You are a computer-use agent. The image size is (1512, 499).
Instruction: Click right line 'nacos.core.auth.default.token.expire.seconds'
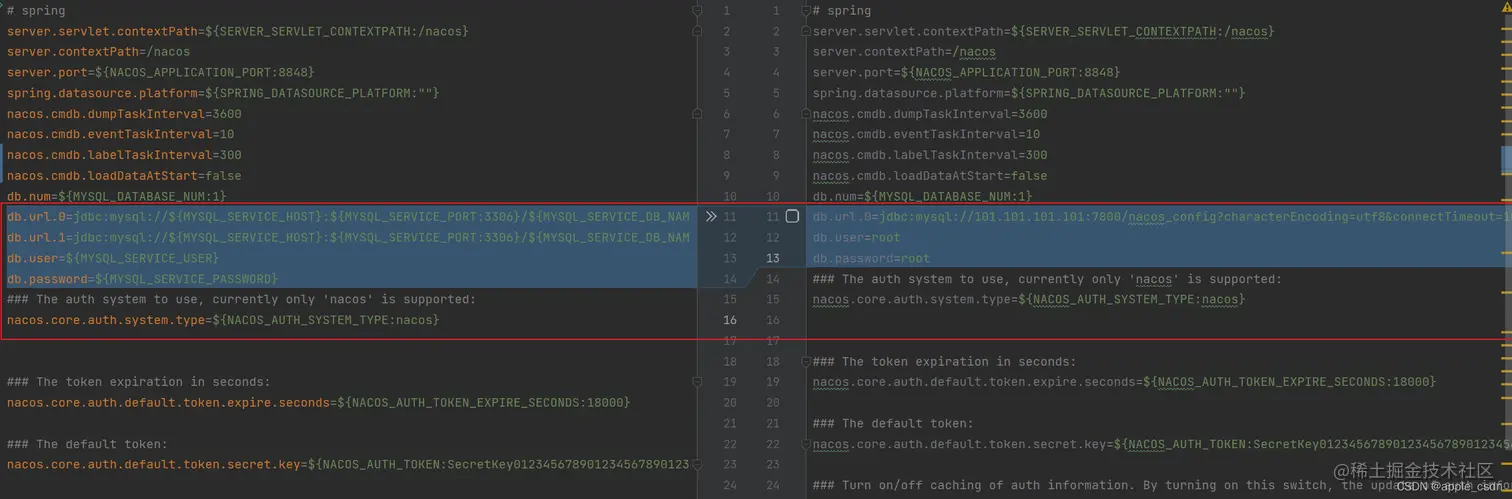[x=1124, y=381]
